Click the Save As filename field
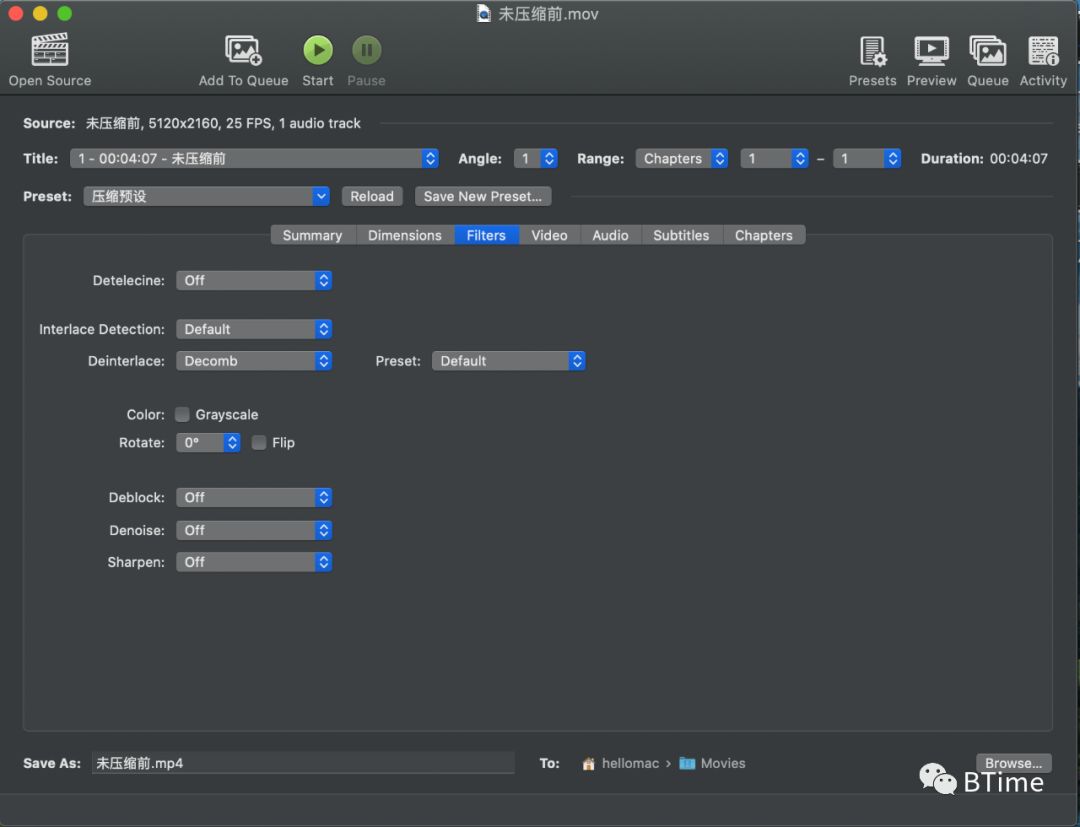This screenshot has width=1080, height=827. click(x=302, y=763)
